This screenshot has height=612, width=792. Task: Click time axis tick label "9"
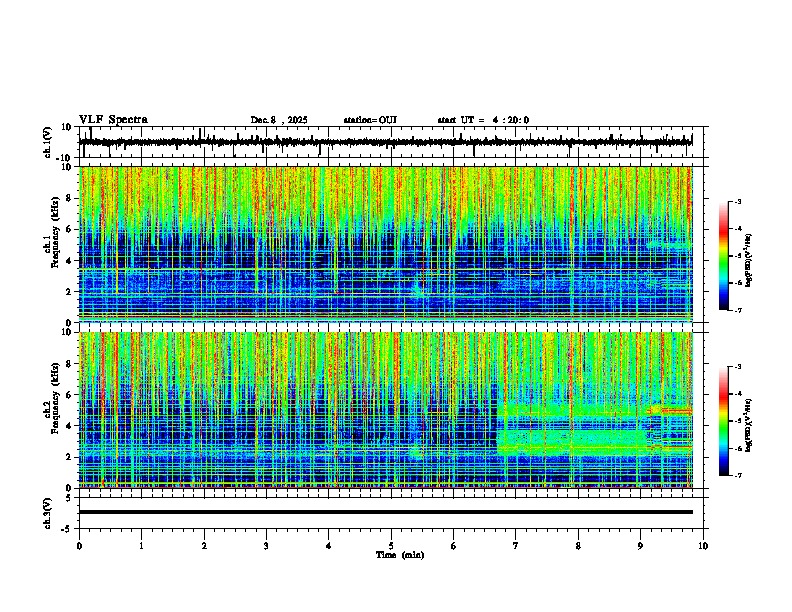[x=640, y=546]
